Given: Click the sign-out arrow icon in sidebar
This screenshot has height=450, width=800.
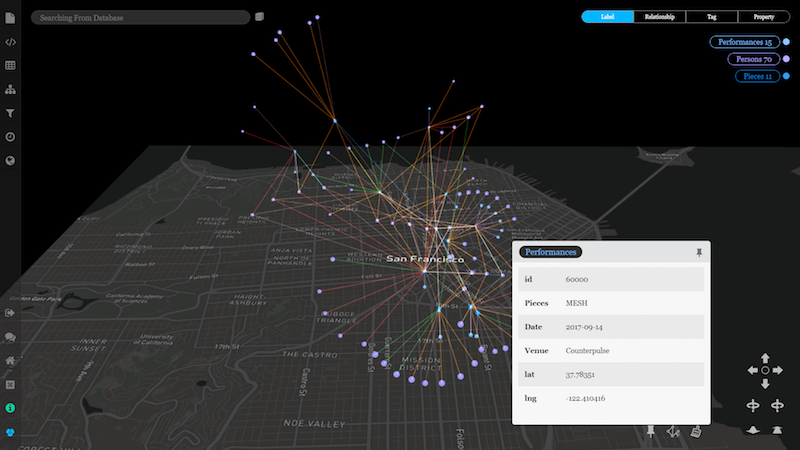Looking at the screenshot, I should point(10,313).
